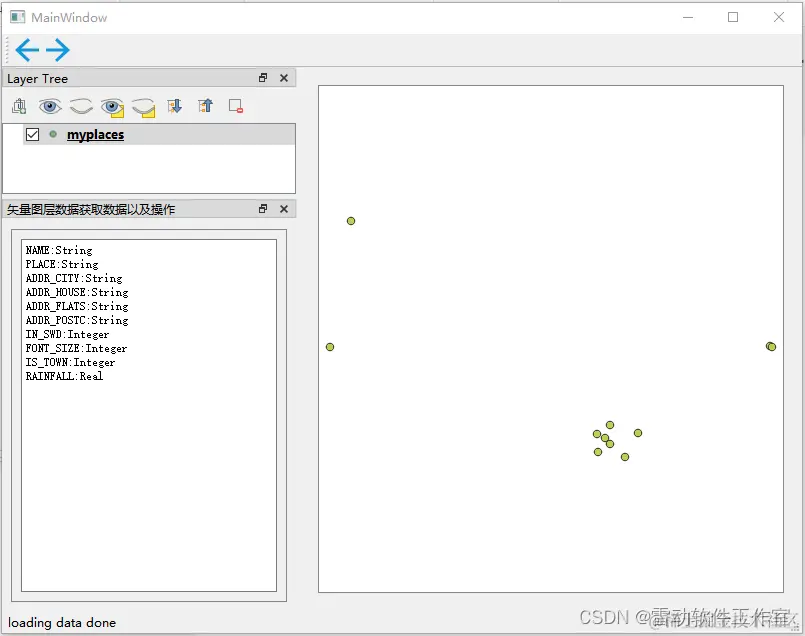Select the myplaces layer name
The height and width of the screenshot is (636, 805).
pyautogui.click(x=95, y=134)
